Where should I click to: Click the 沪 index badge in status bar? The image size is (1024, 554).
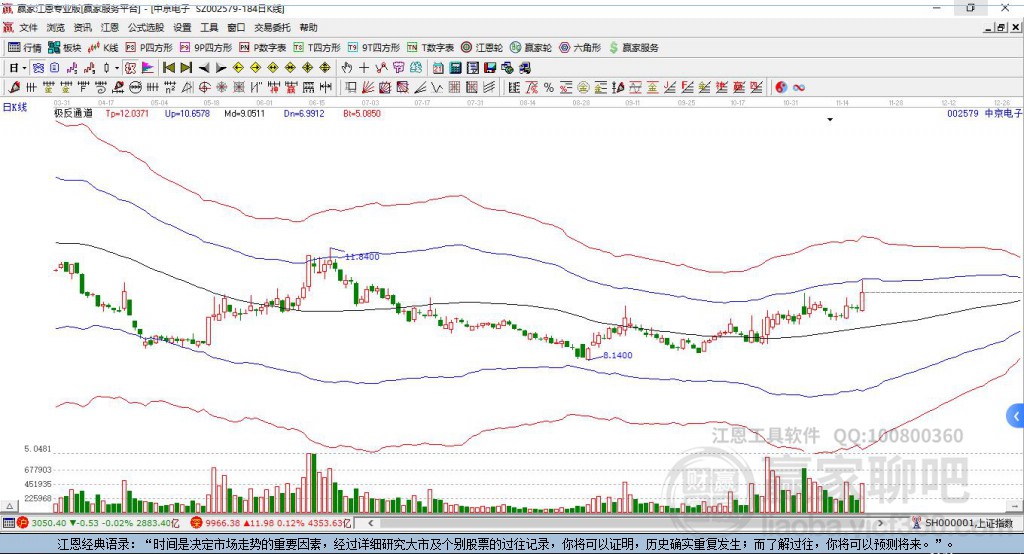pos(23,523)
